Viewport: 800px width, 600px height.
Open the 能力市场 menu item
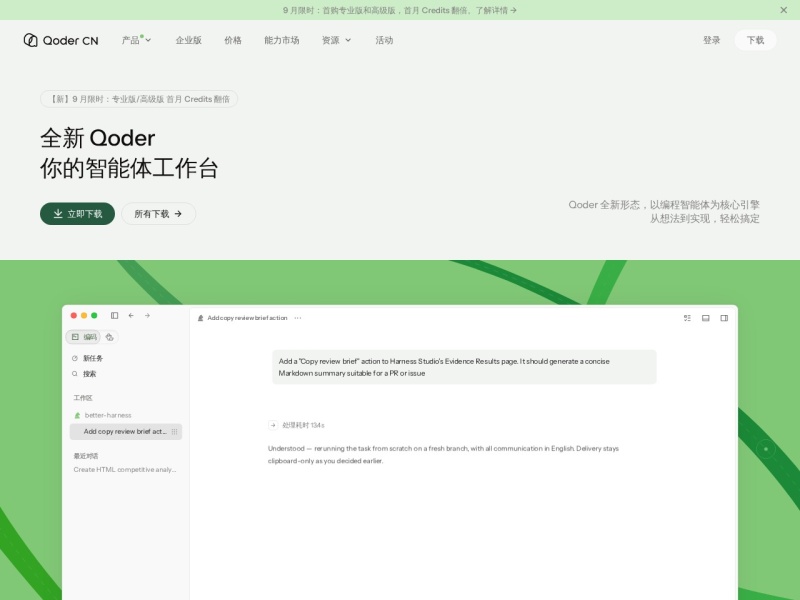click(282, 40)
